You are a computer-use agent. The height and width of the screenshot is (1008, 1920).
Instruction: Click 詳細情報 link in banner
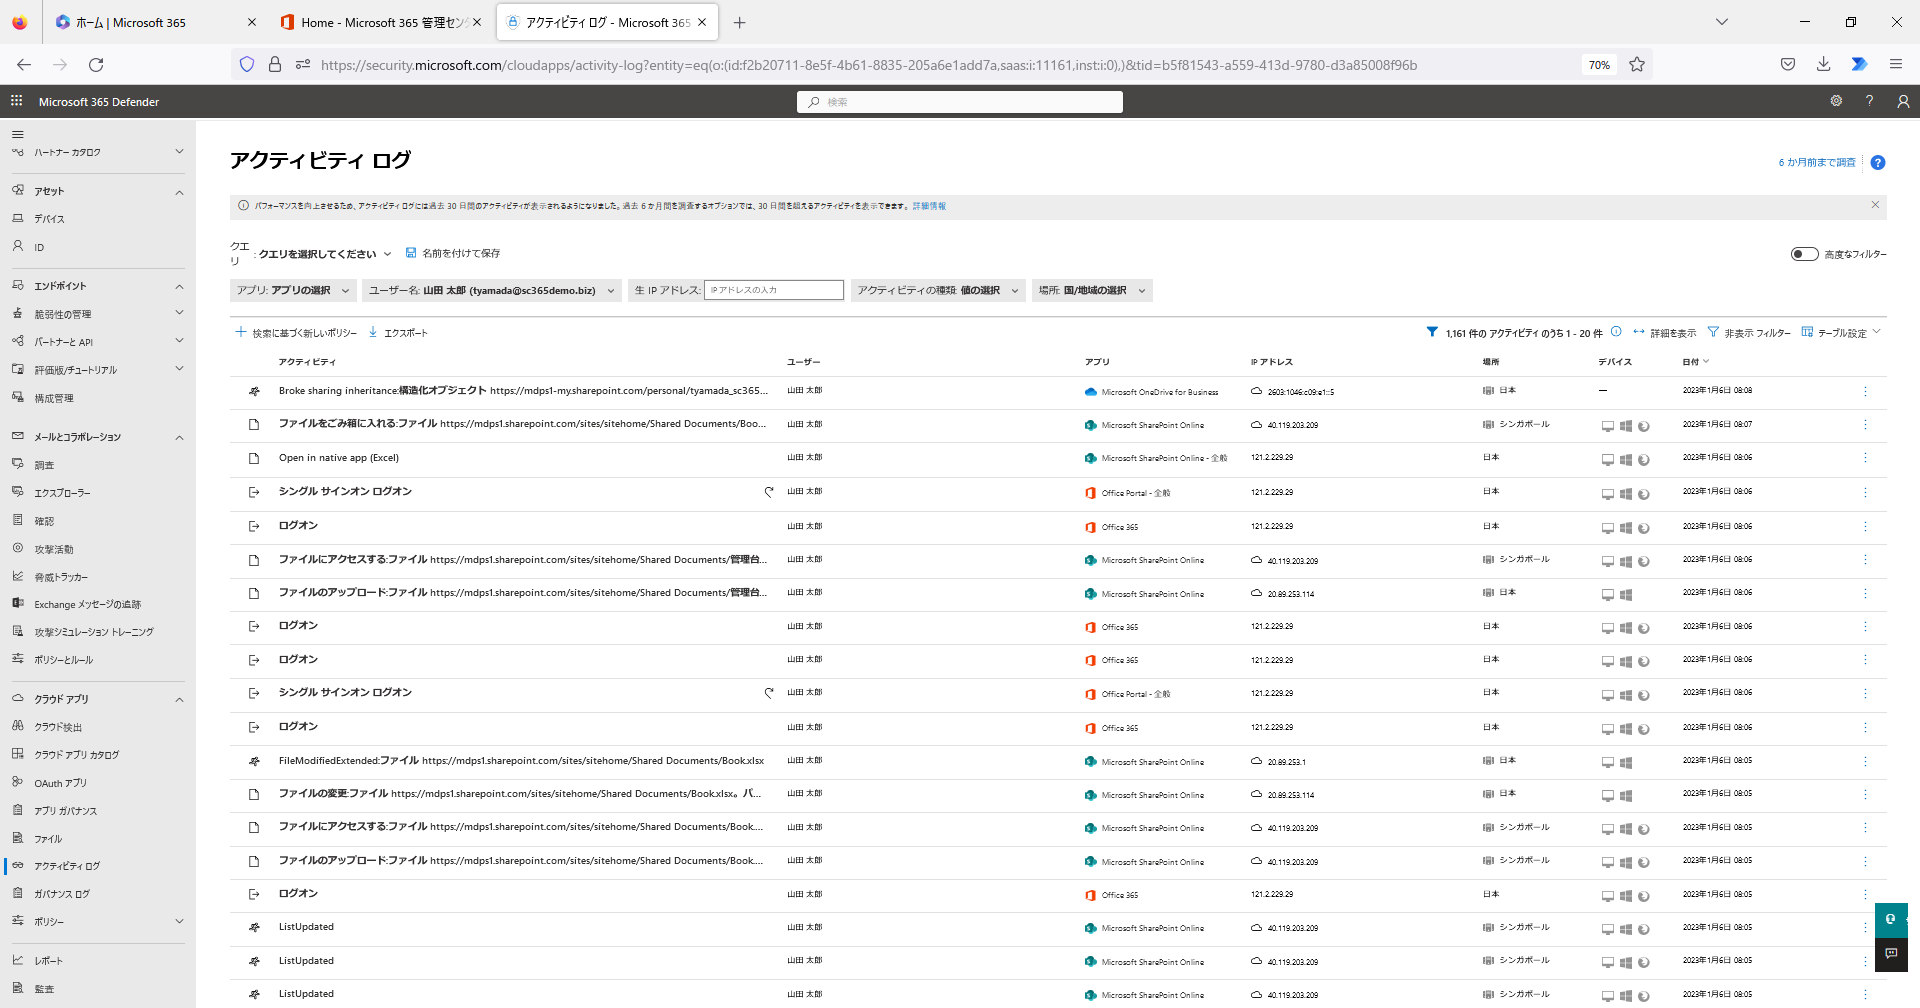pos(929,206)
